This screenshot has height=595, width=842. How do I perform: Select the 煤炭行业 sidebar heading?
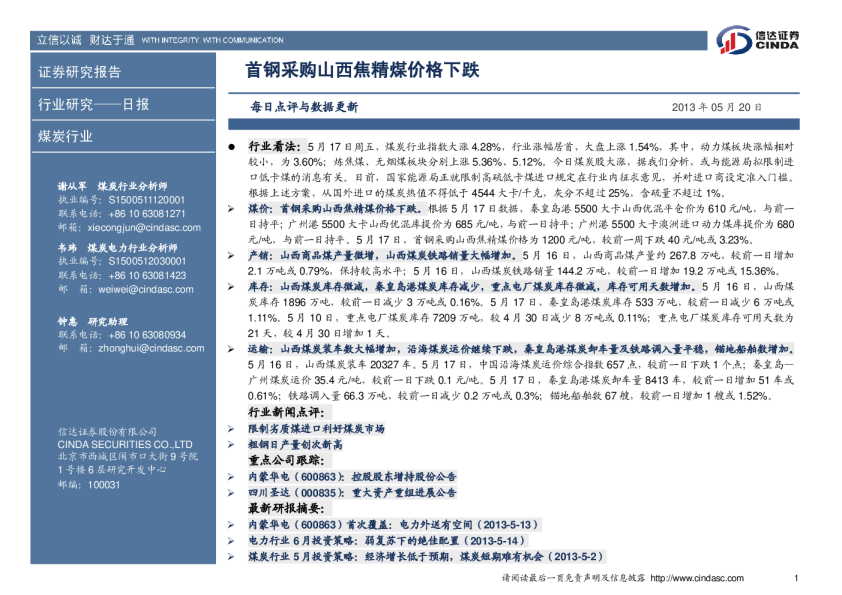click(x=65, y=136)
